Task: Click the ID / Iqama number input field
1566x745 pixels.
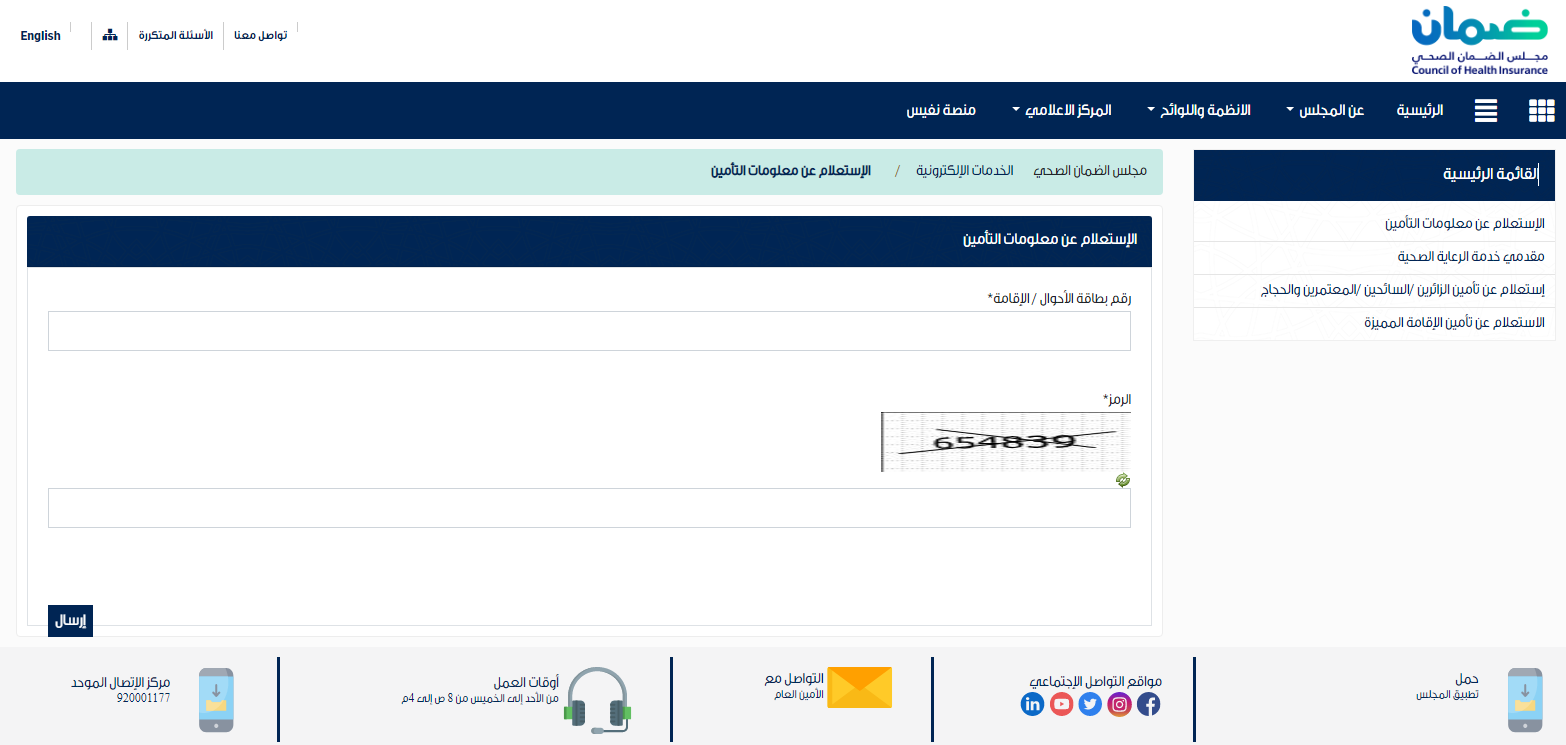Action: pos(589,331)
